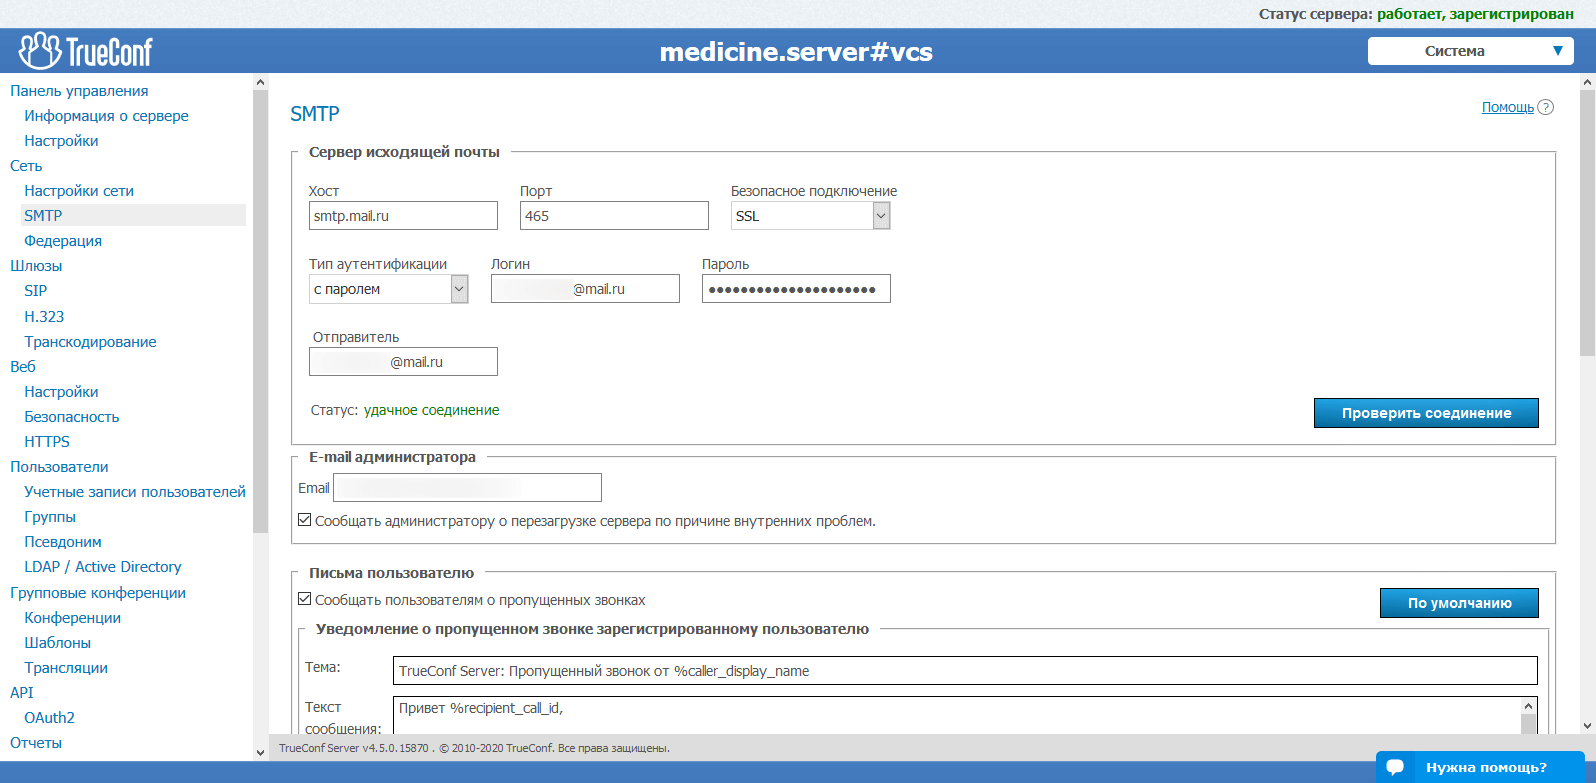
Task: Click the main page scrollbar thumb
Action: 1588,223
